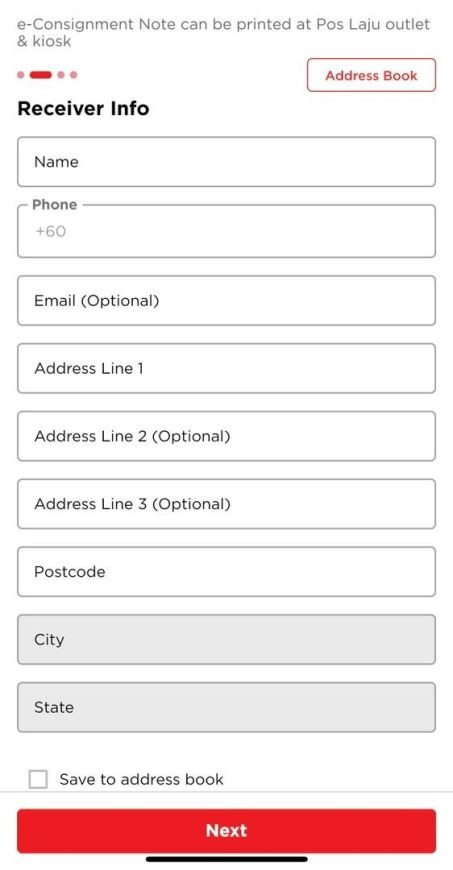Tap the fourth step indicator dot
This screenshot has width=453, height=870.
(74, 75)
